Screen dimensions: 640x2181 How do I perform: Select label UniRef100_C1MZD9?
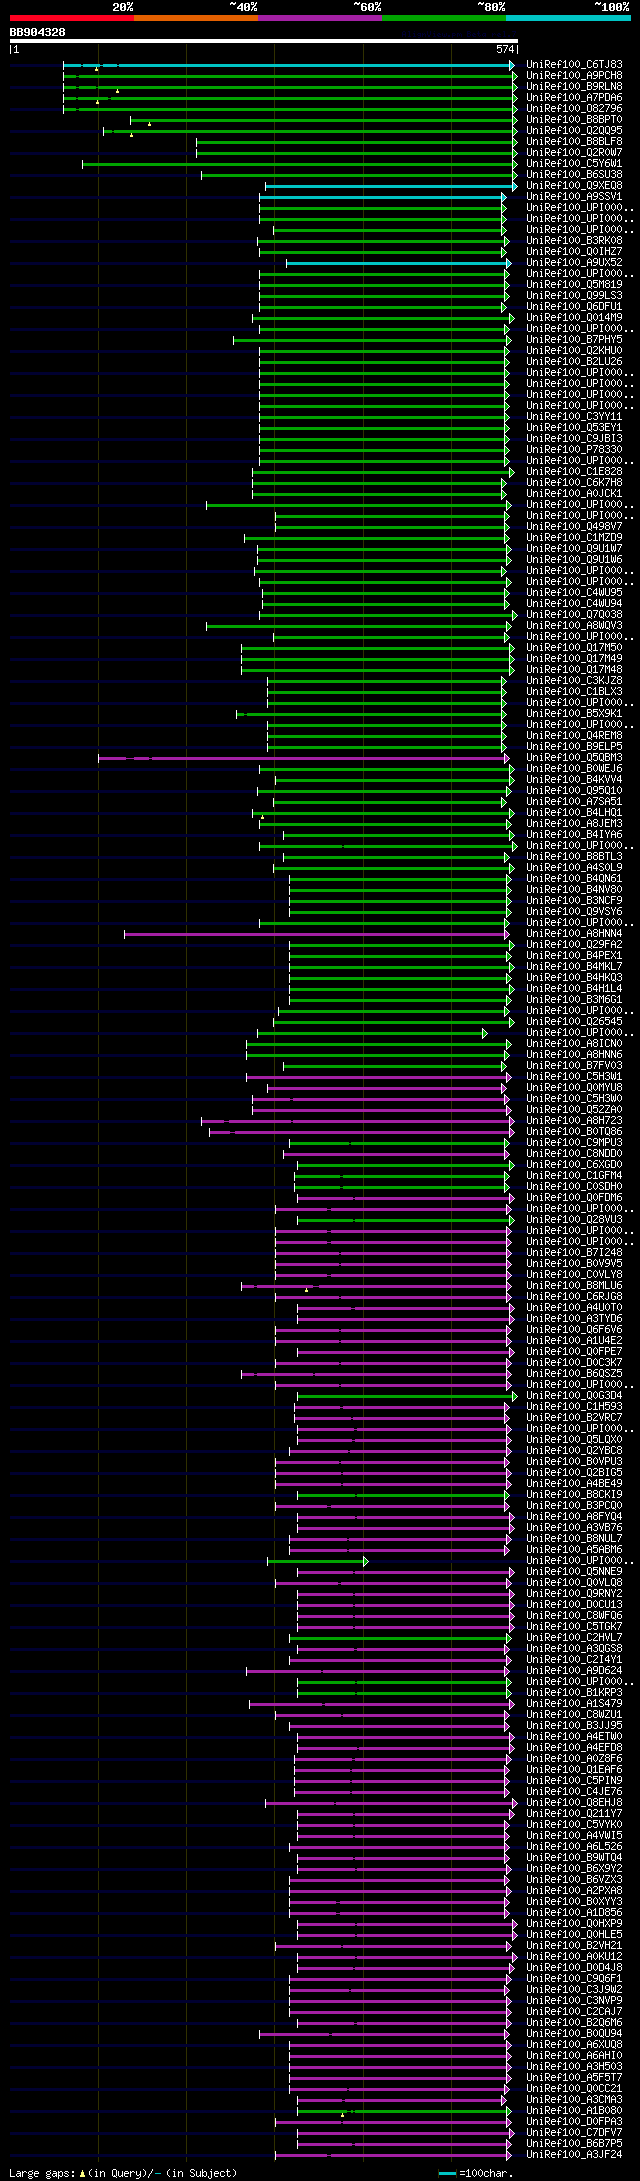pos(574,537)
